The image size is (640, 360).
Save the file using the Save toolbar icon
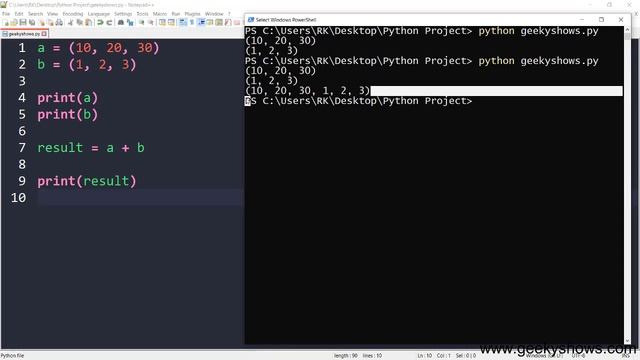(23, 22)
